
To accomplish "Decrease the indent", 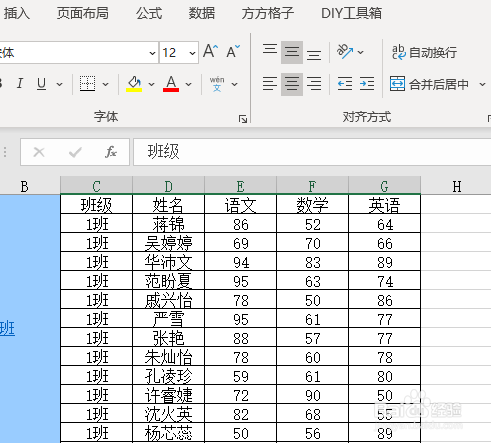I will [345, 84].
